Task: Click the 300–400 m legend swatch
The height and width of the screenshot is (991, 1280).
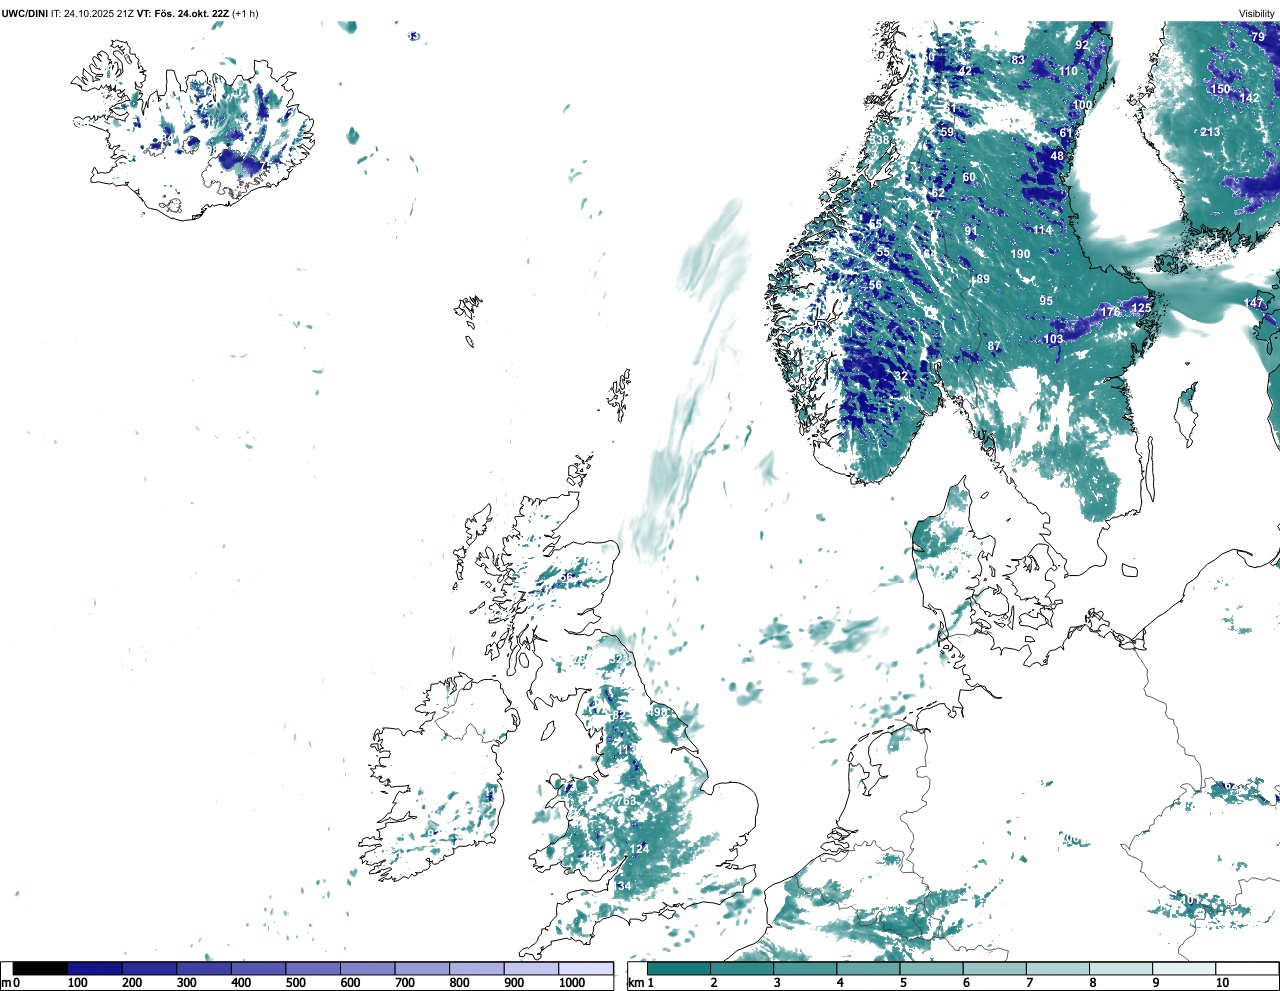Action: (x=204, y=968)
